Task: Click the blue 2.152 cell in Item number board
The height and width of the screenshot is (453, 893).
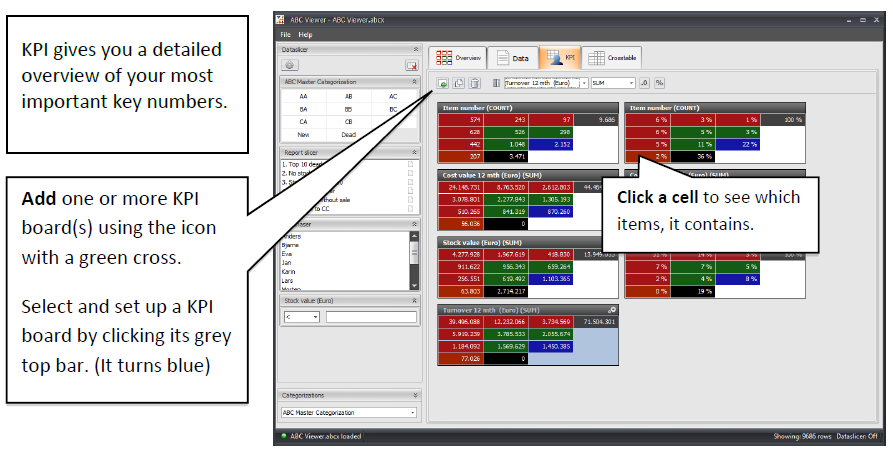Action: click(x=550, y=144)
